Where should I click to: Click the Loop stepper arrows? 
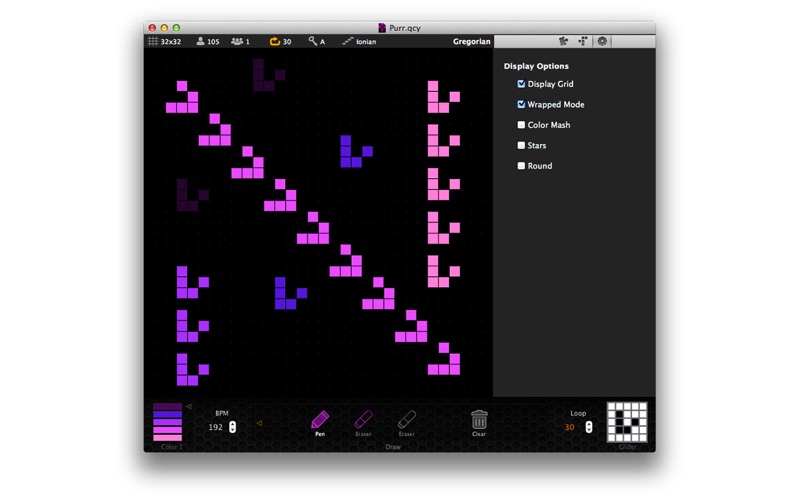pos(589,427)
